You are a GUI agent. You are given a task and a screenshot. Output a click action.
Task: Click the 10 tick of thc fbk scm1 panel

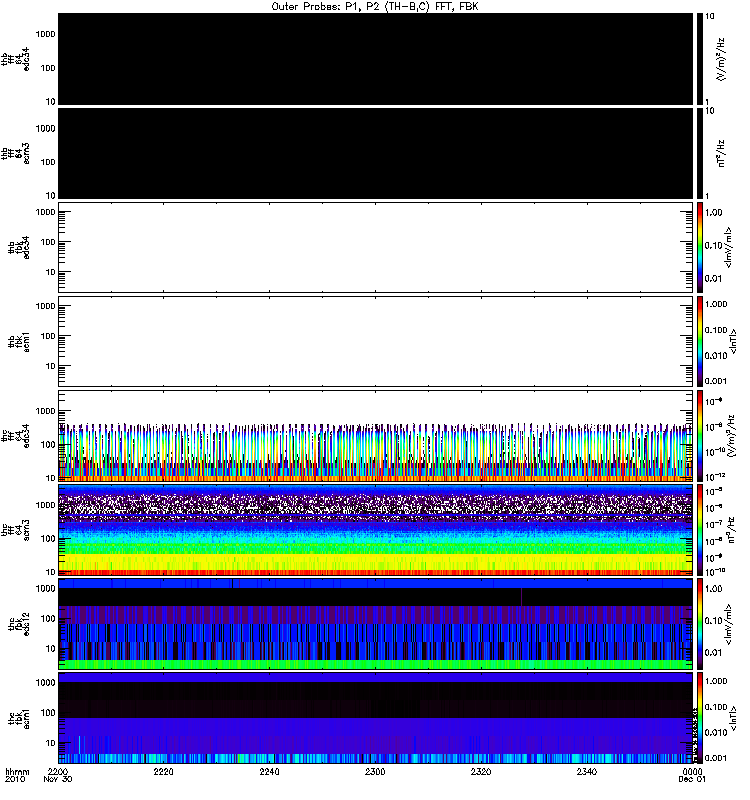51,743
